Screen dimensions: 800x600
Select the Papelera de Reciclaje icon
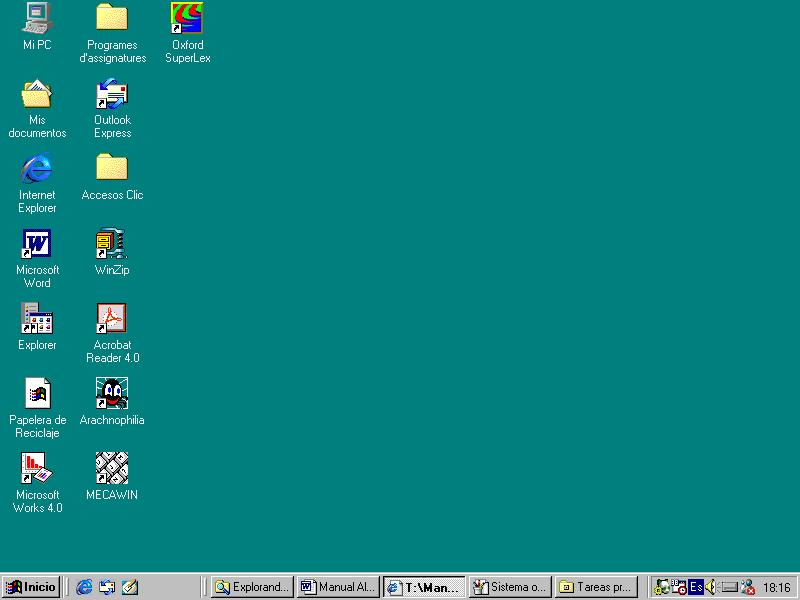coord(37,394)
